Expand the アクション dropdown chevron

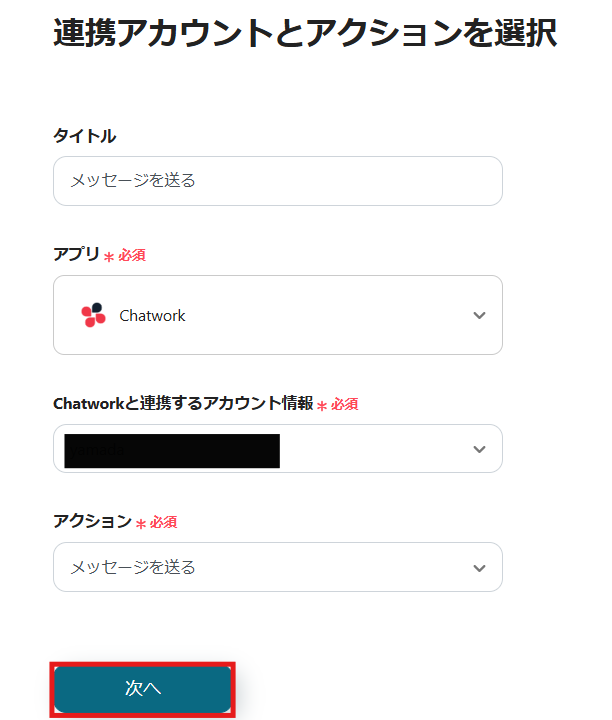(x=479, y=568)
